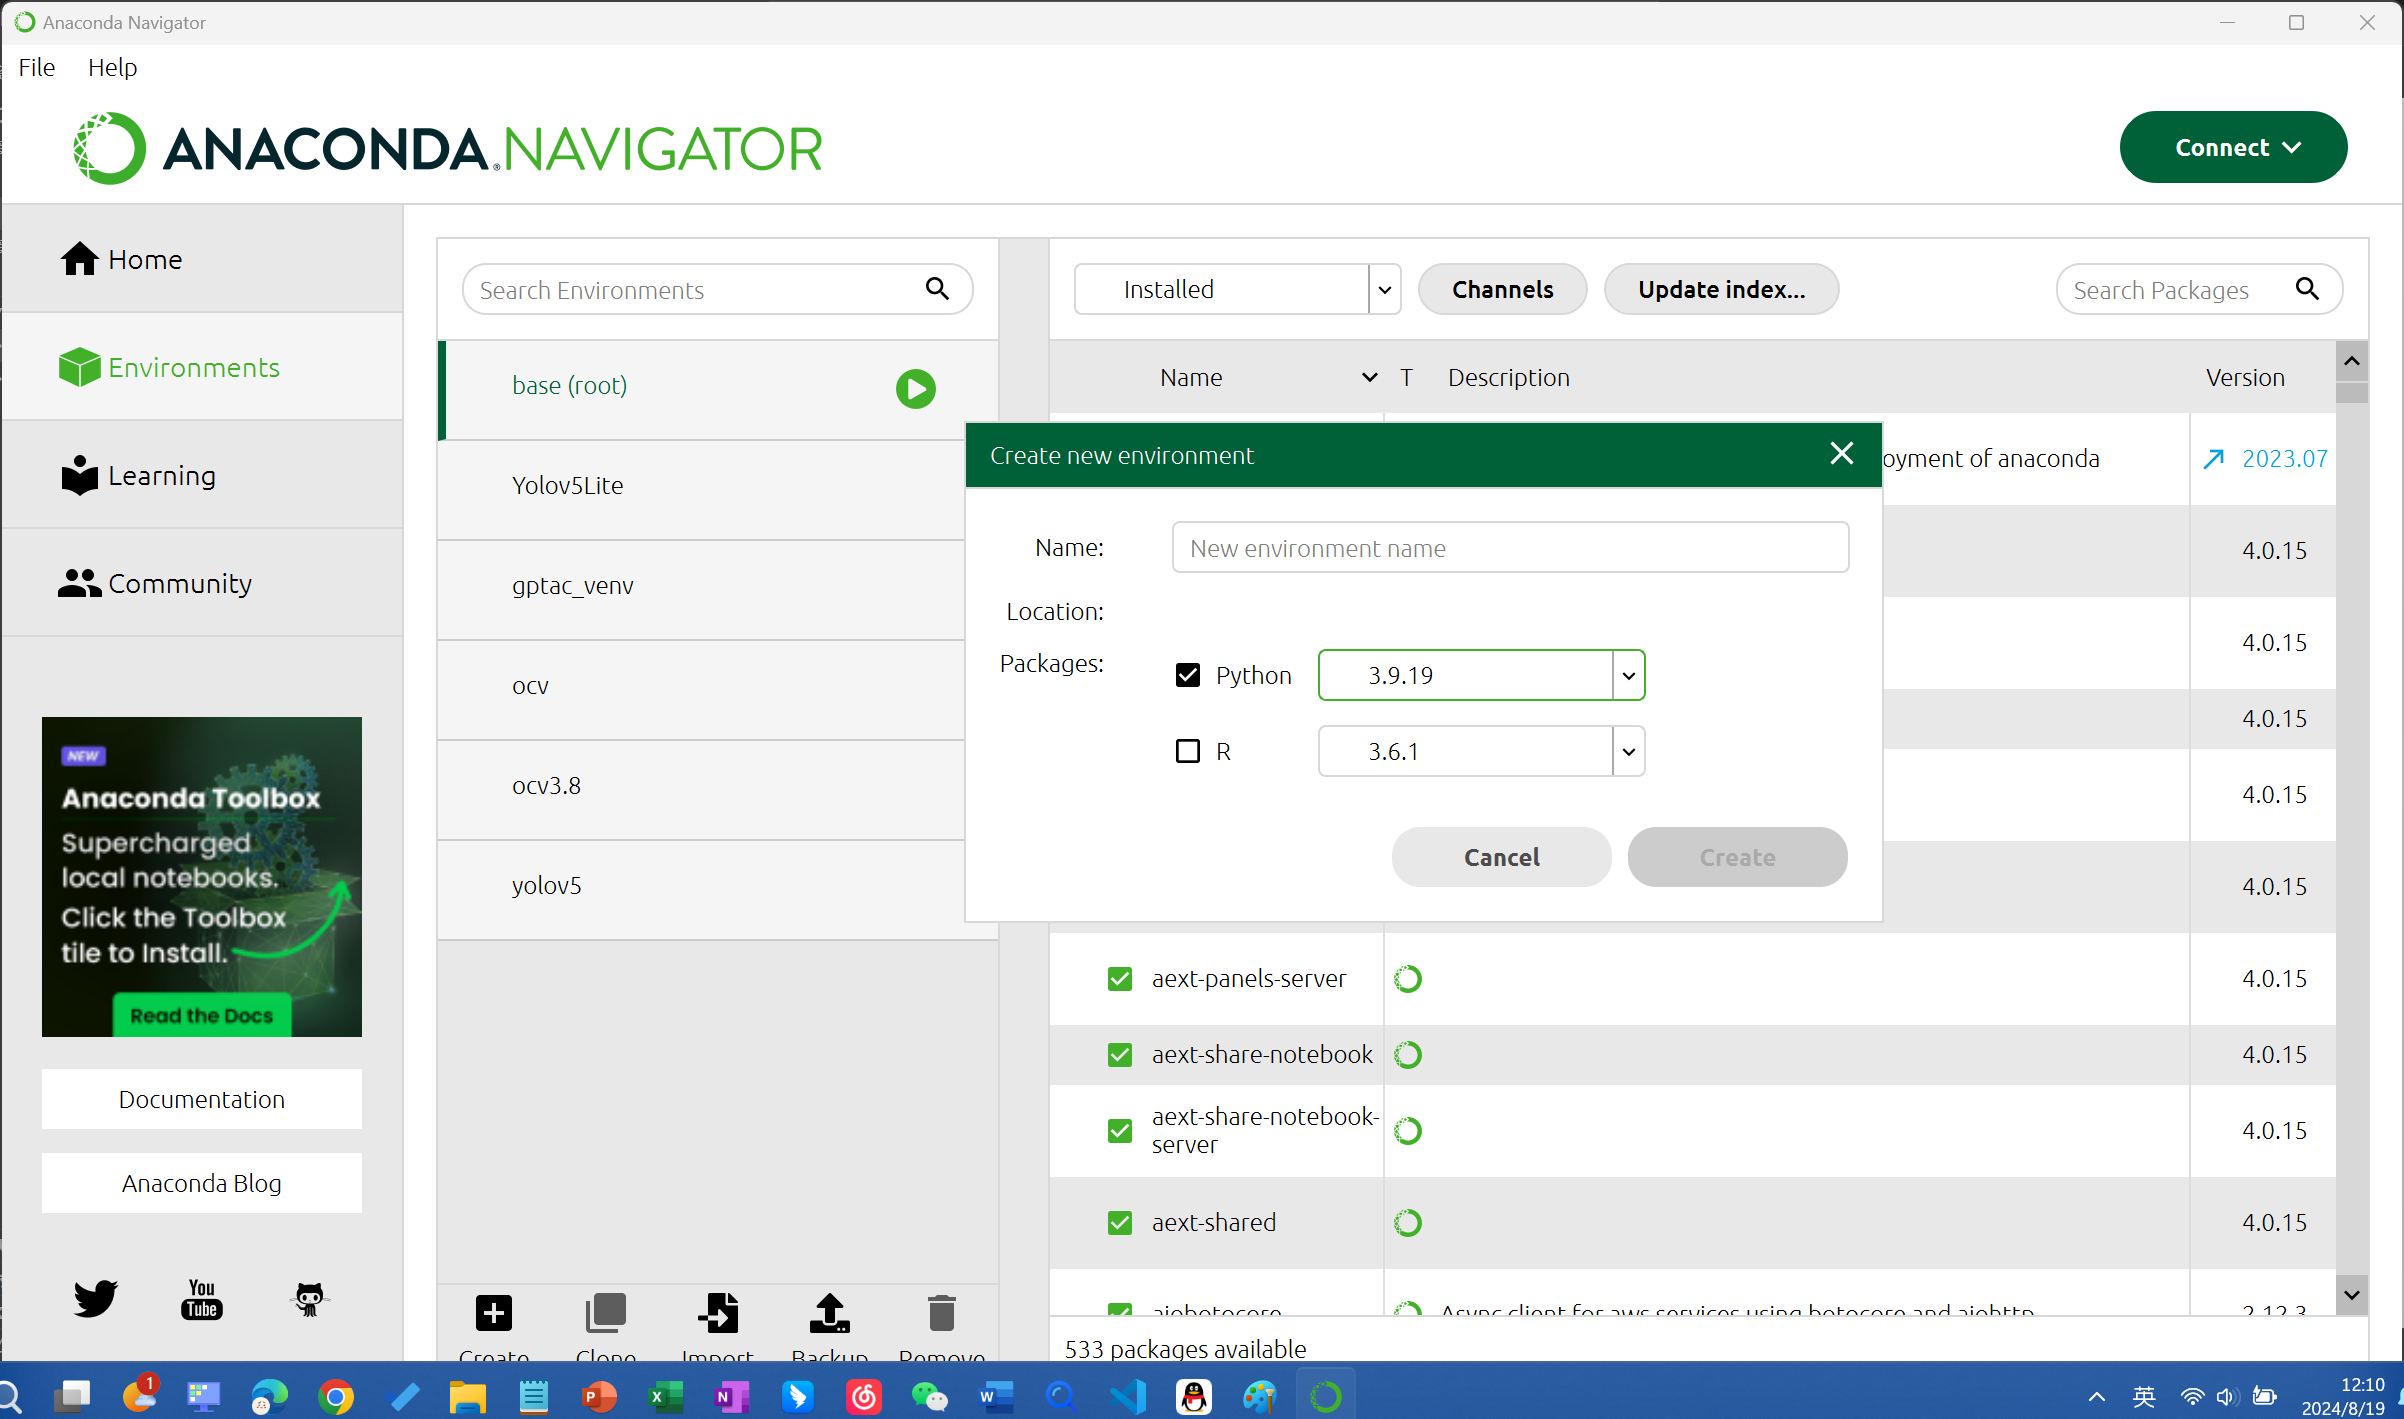This screenshot has width=2404, height=1419.
Task: Toggle the aext-panels-server package checkbox
Action: 1120,979
